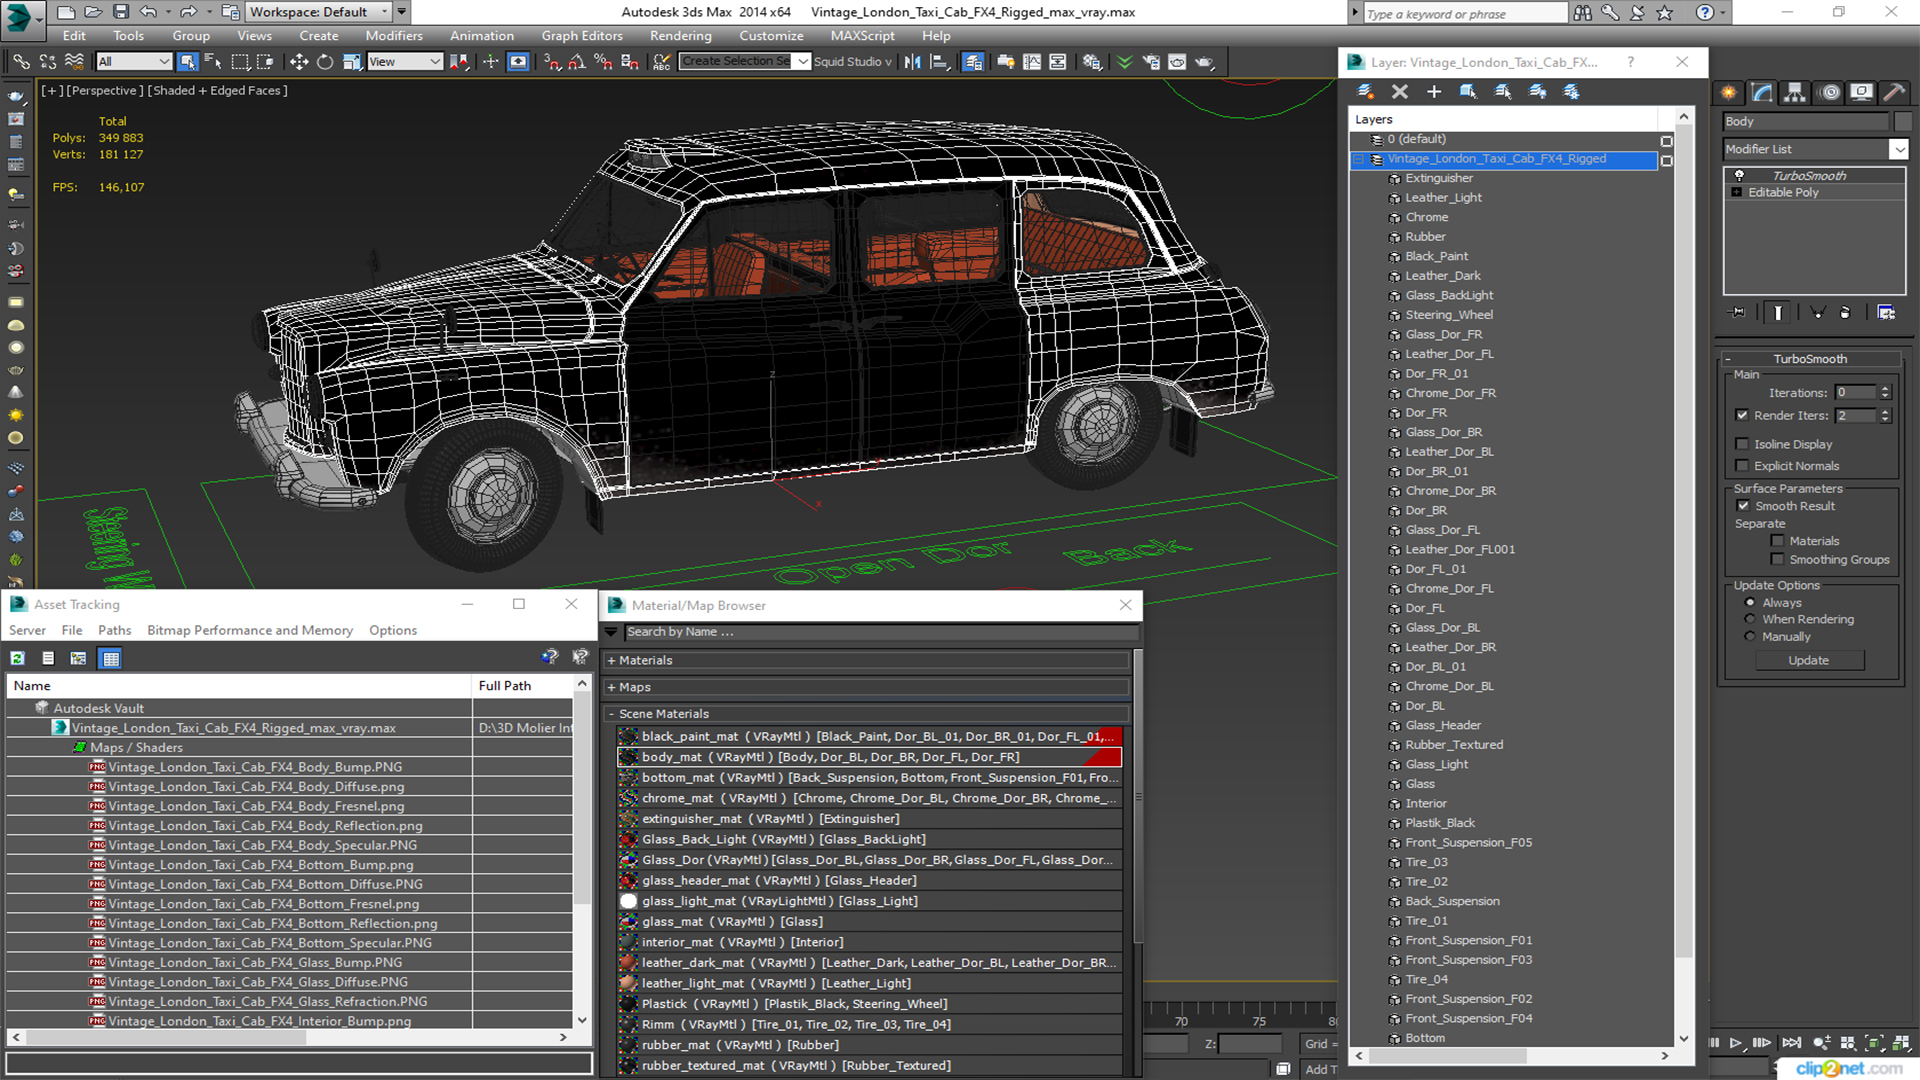1920x1080 pixels.
Task: Open the Rendering menu
Action: coord(681,35)
